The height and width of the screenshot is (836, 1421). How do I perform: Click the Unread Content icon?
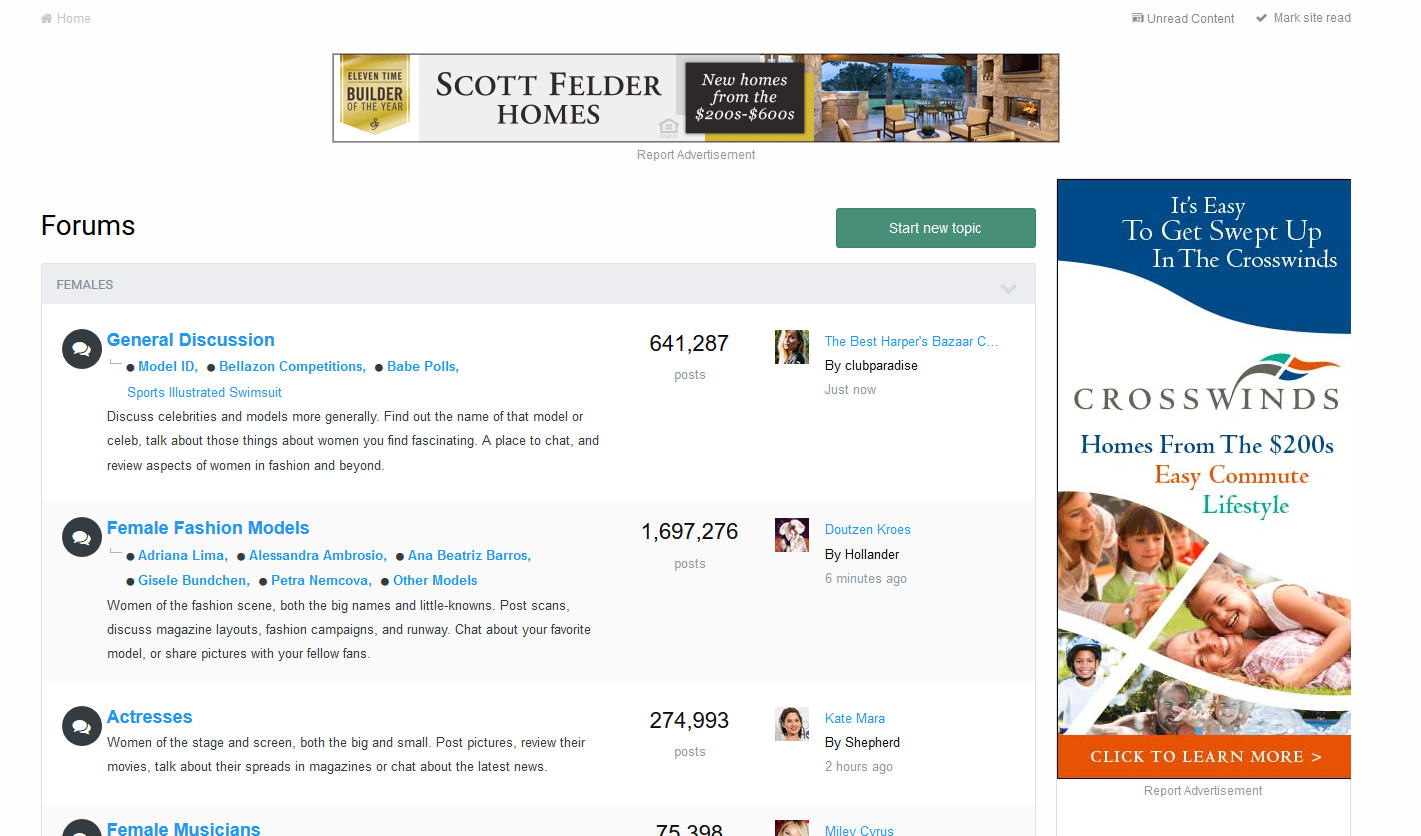(x=1137, y=18)
